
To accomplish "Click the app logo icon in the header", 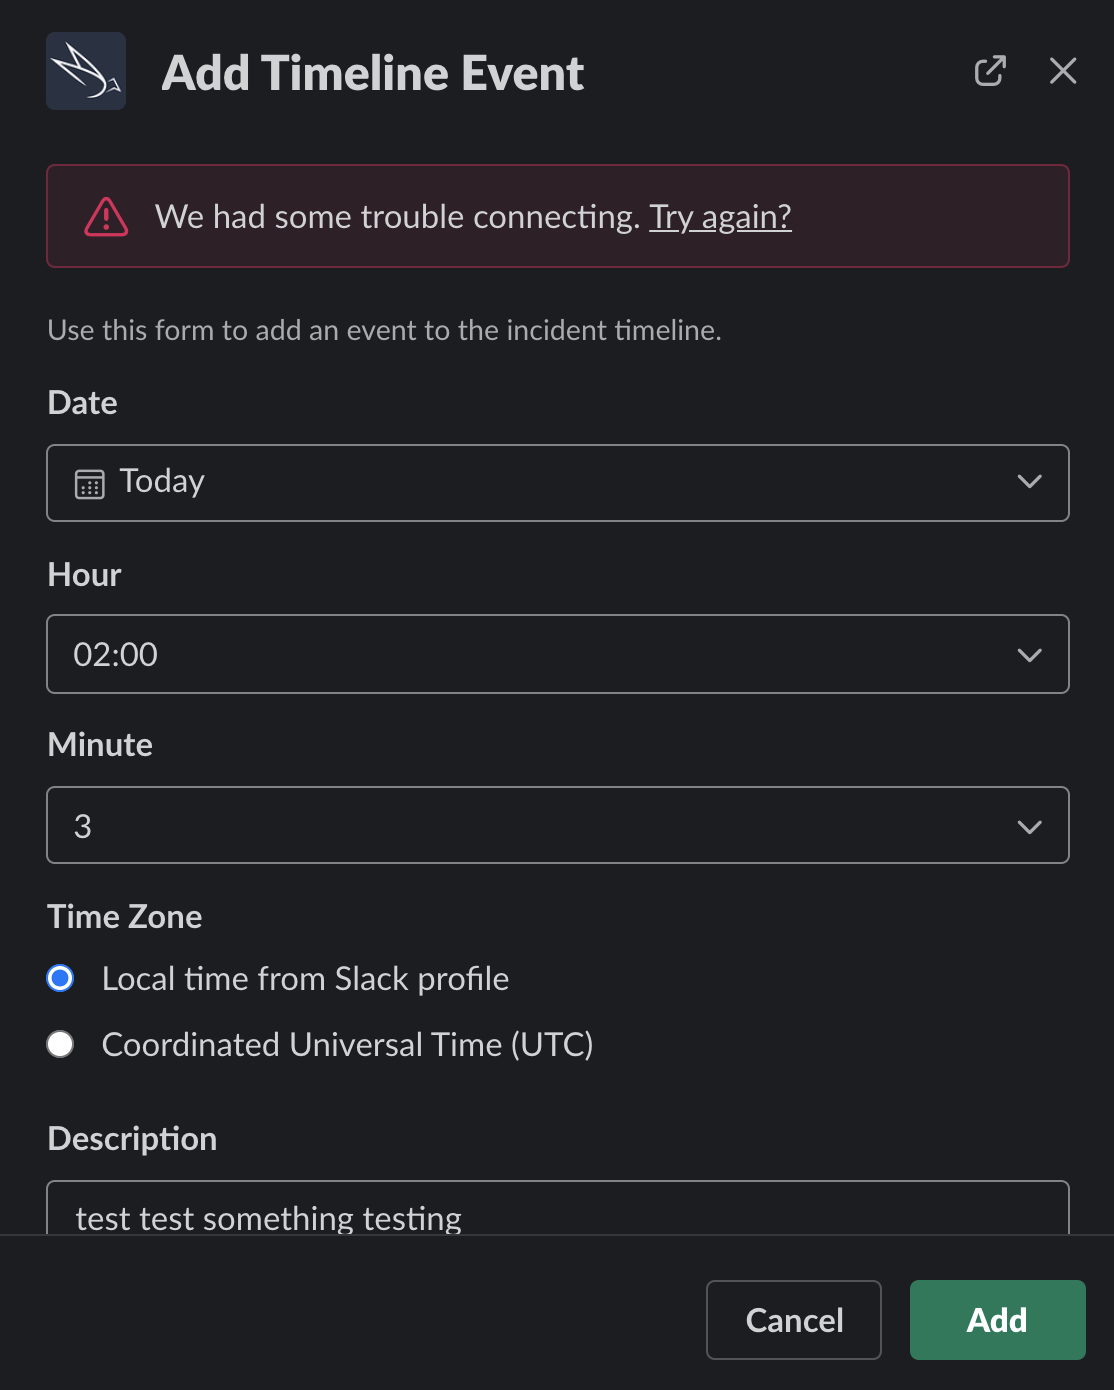I will tap(86, 71).
